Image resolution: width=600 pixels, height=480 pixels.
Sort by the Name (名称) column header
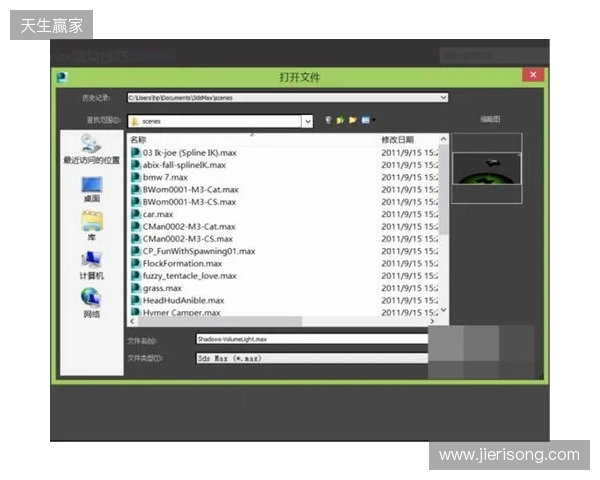point(250,140)
